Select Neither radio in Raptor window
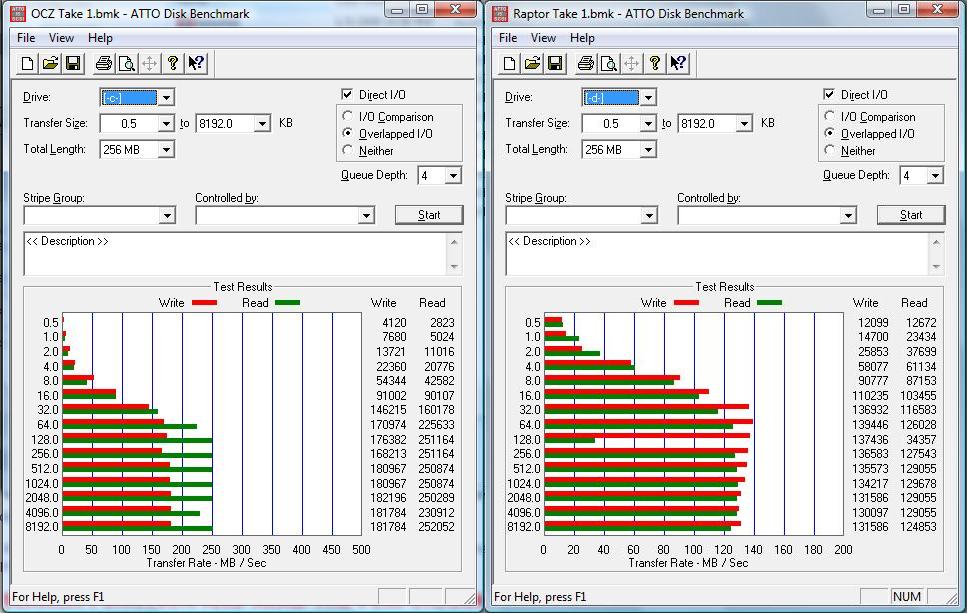The height and width of the screenshot is (614, 968). (830, 150)
